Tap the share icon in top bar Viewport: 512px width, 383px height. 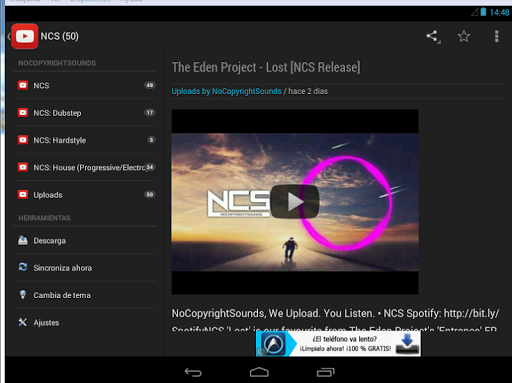click(x=433, y=36)
